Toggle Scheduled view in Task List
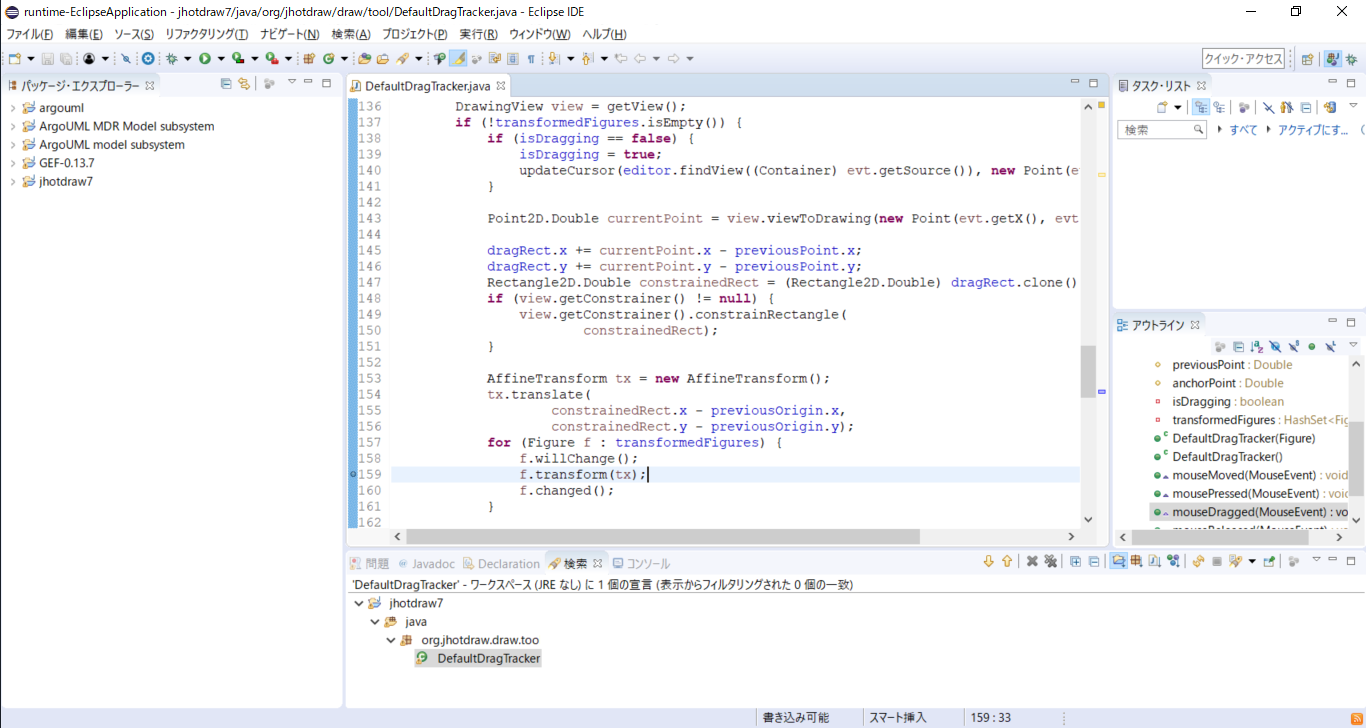The width and height of the screenshot is (1366, 728). [1219, 107]
